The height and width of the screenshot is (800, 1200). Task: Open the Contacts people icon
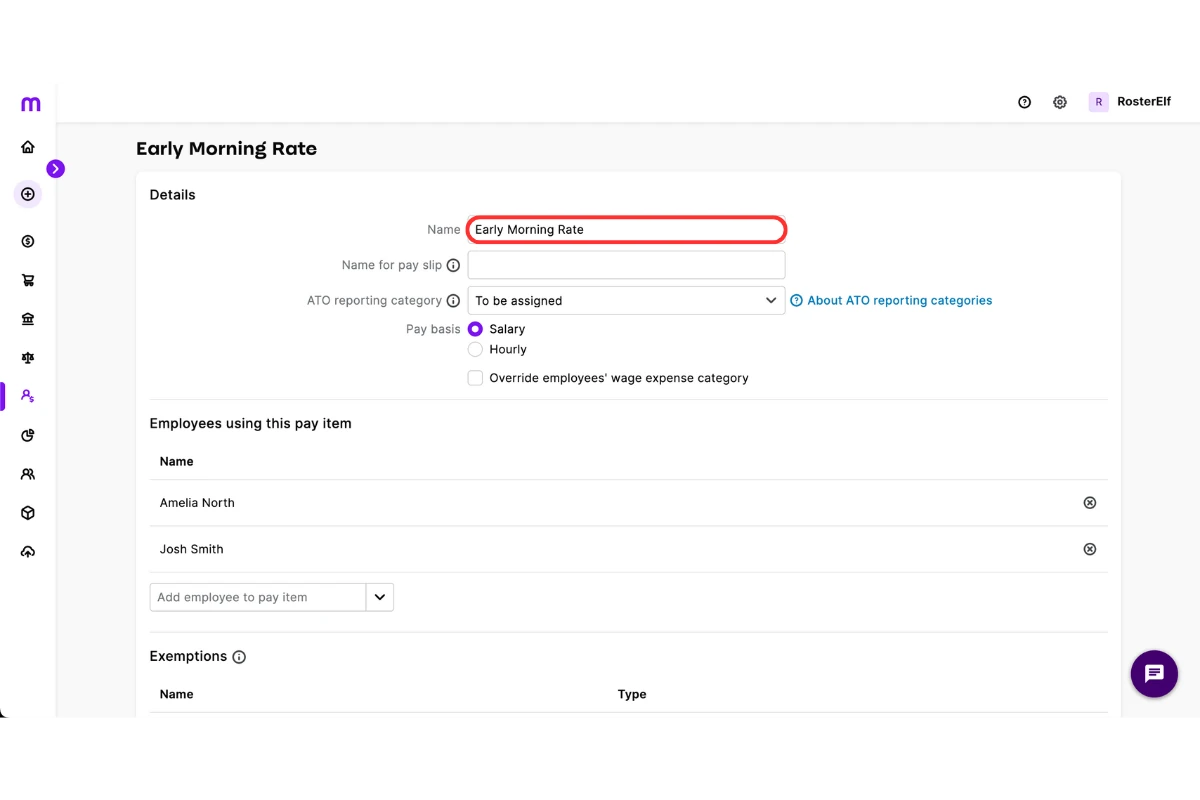coord(28,474)
